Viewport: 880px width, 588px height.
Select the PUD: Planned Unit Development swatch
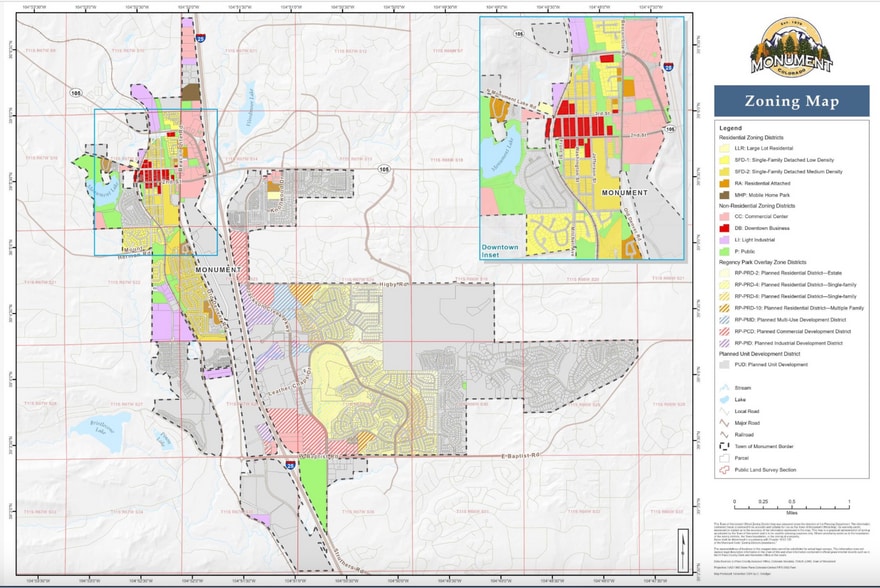[726, 365]
